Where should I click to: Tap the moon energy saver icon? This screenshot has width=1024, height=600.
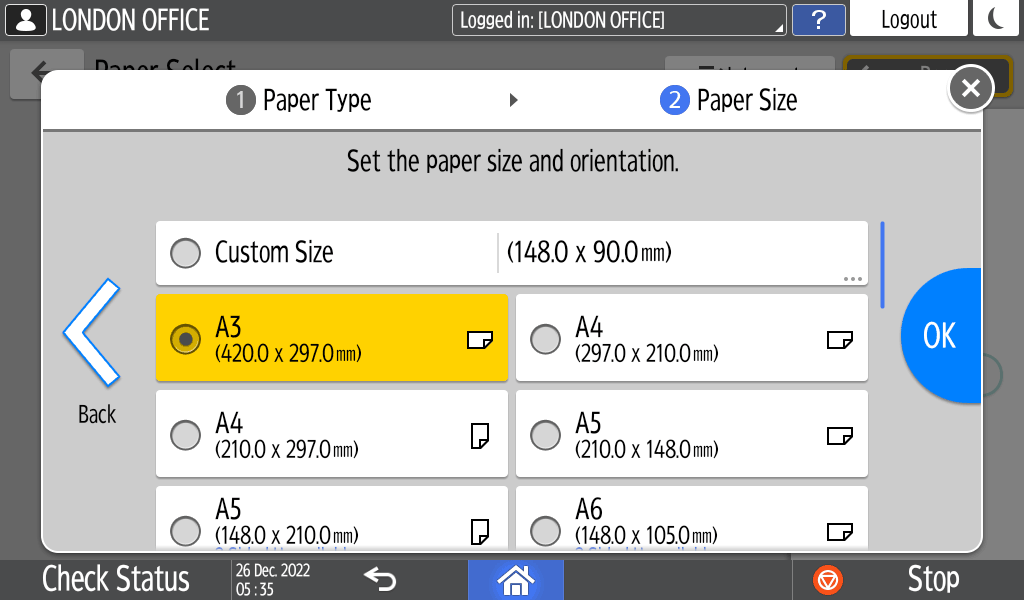click(996, 19)
